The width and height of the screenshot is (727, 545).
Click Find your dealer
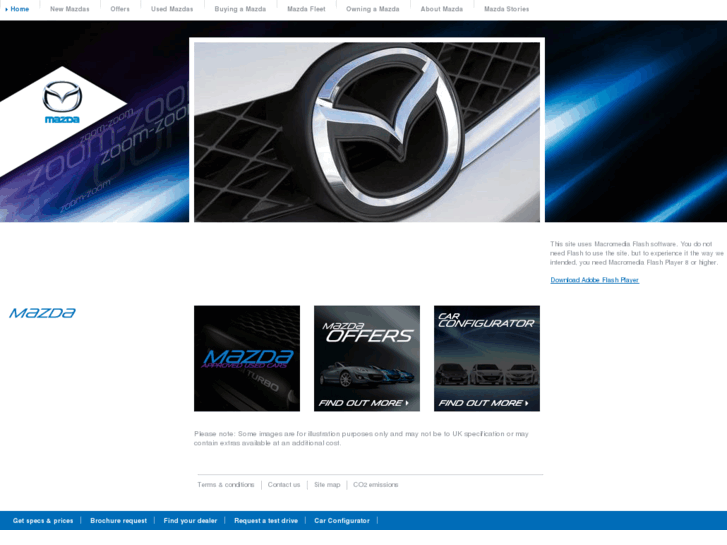point(190,520)
